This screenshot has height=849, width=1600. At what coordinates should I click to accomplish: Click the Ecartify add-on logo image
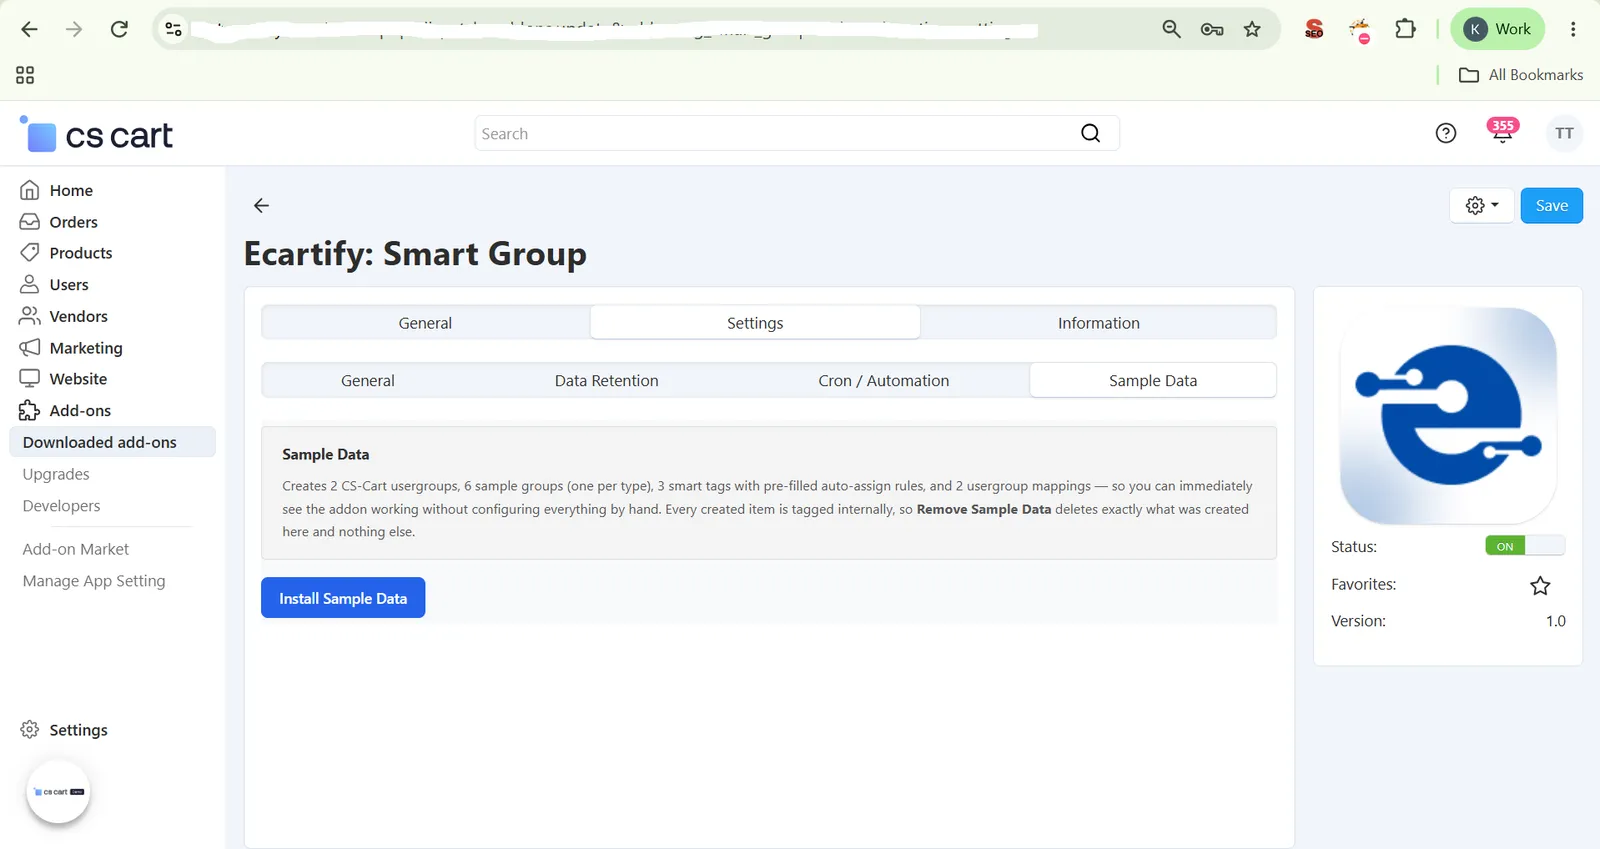1448,415
